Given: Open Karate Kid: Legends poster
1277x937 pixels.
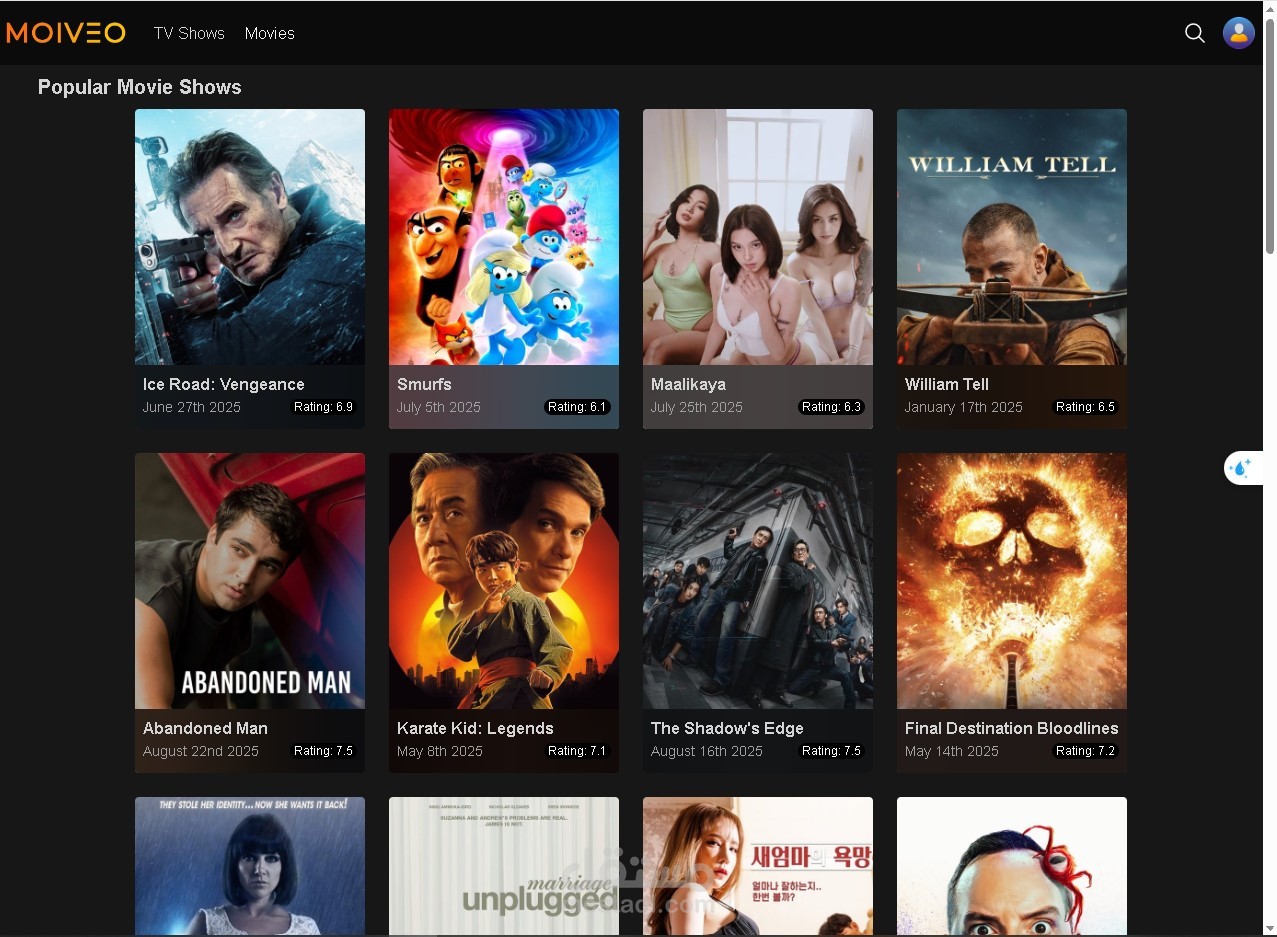Looking at the screenshot, I should click(504, 581).
